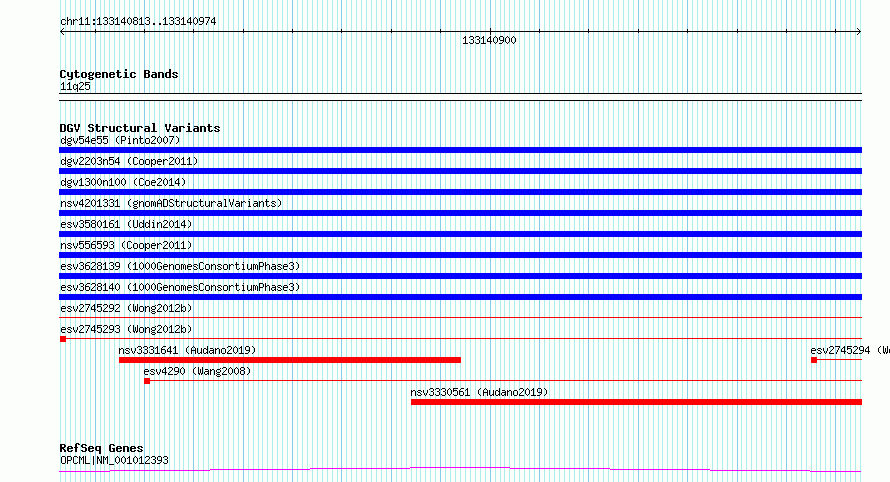Open the esv2745292 (Wong2012b) variant label

[x=126, y=308]
